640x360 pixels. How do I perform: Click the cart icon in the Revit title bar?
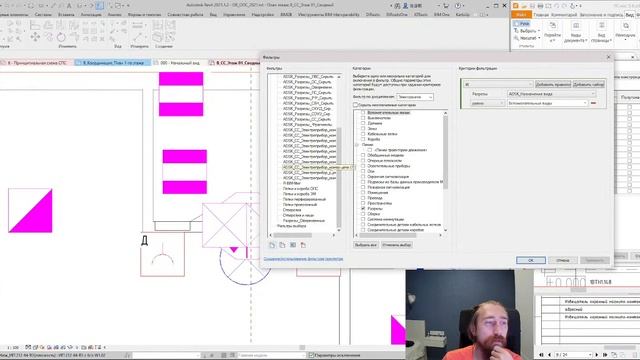click(446, 6)
